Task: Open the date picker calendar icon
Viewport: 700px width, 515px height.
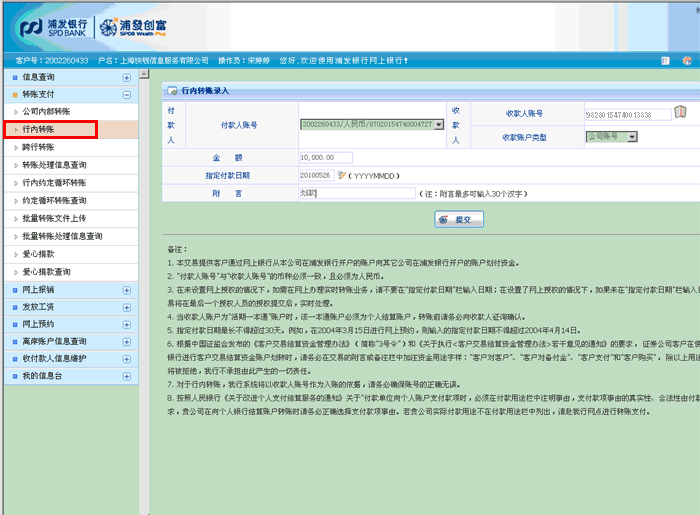Action: pos(342,175)
